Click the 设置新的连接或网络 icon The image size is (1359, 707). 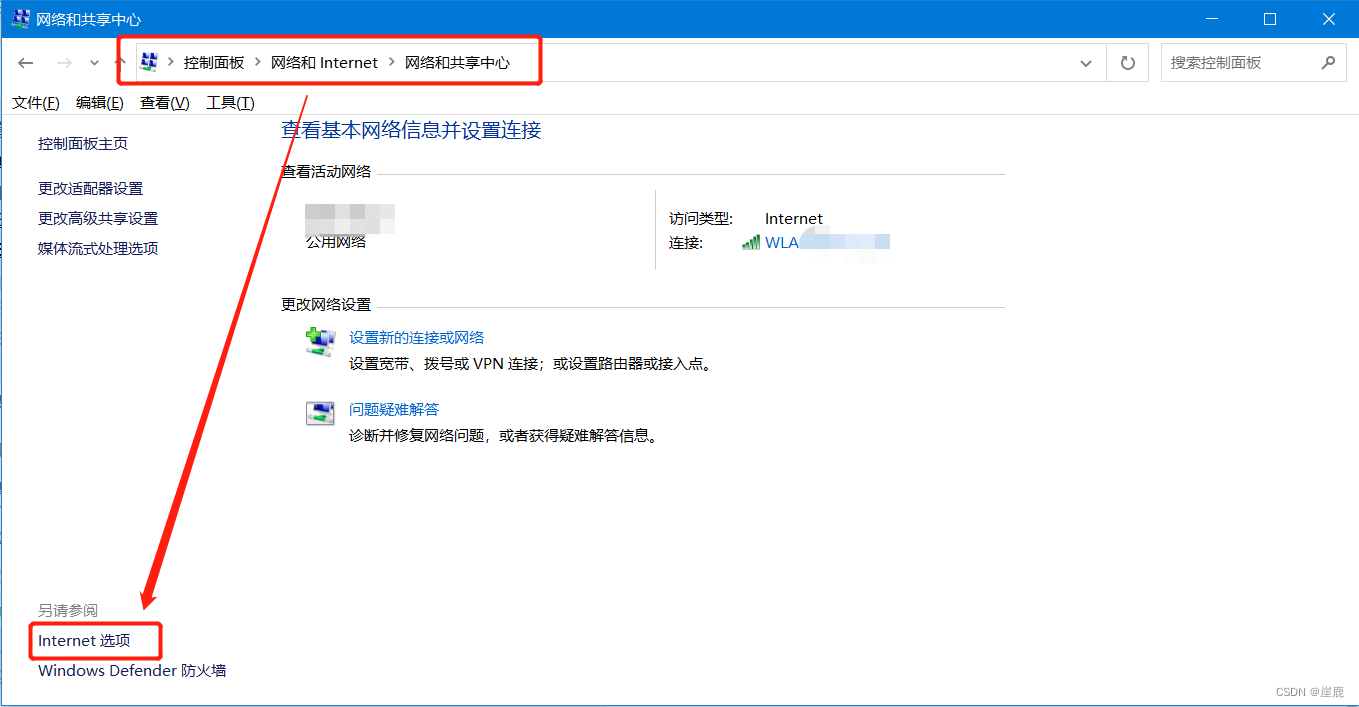(320, 342)
